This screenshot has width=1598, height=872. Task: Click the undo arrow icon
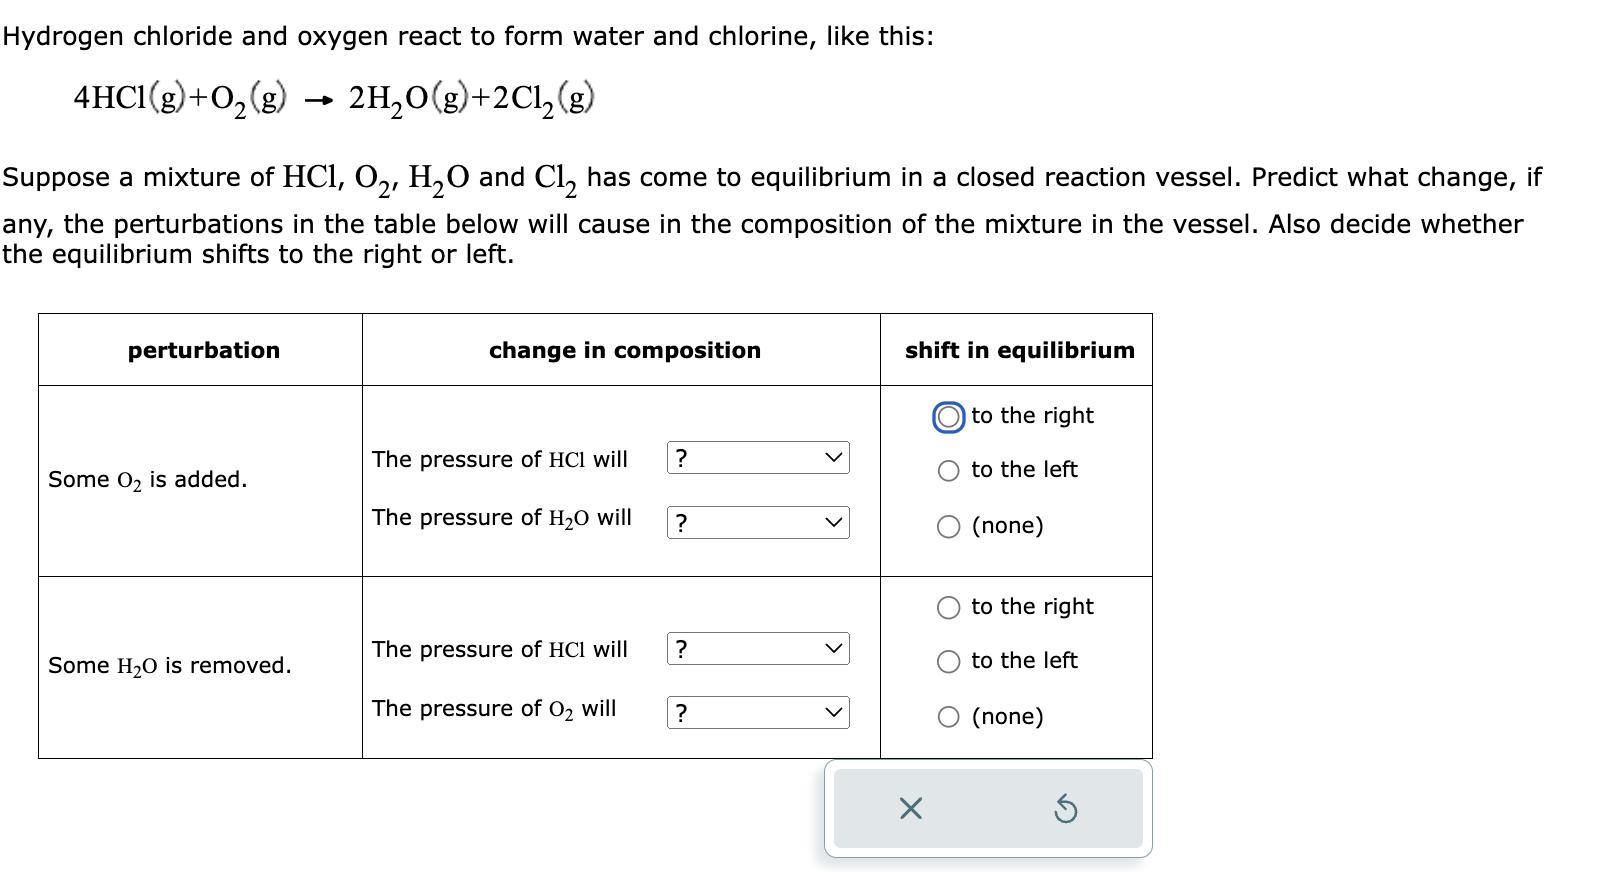pyautogui.click(x=1066, y=810)
